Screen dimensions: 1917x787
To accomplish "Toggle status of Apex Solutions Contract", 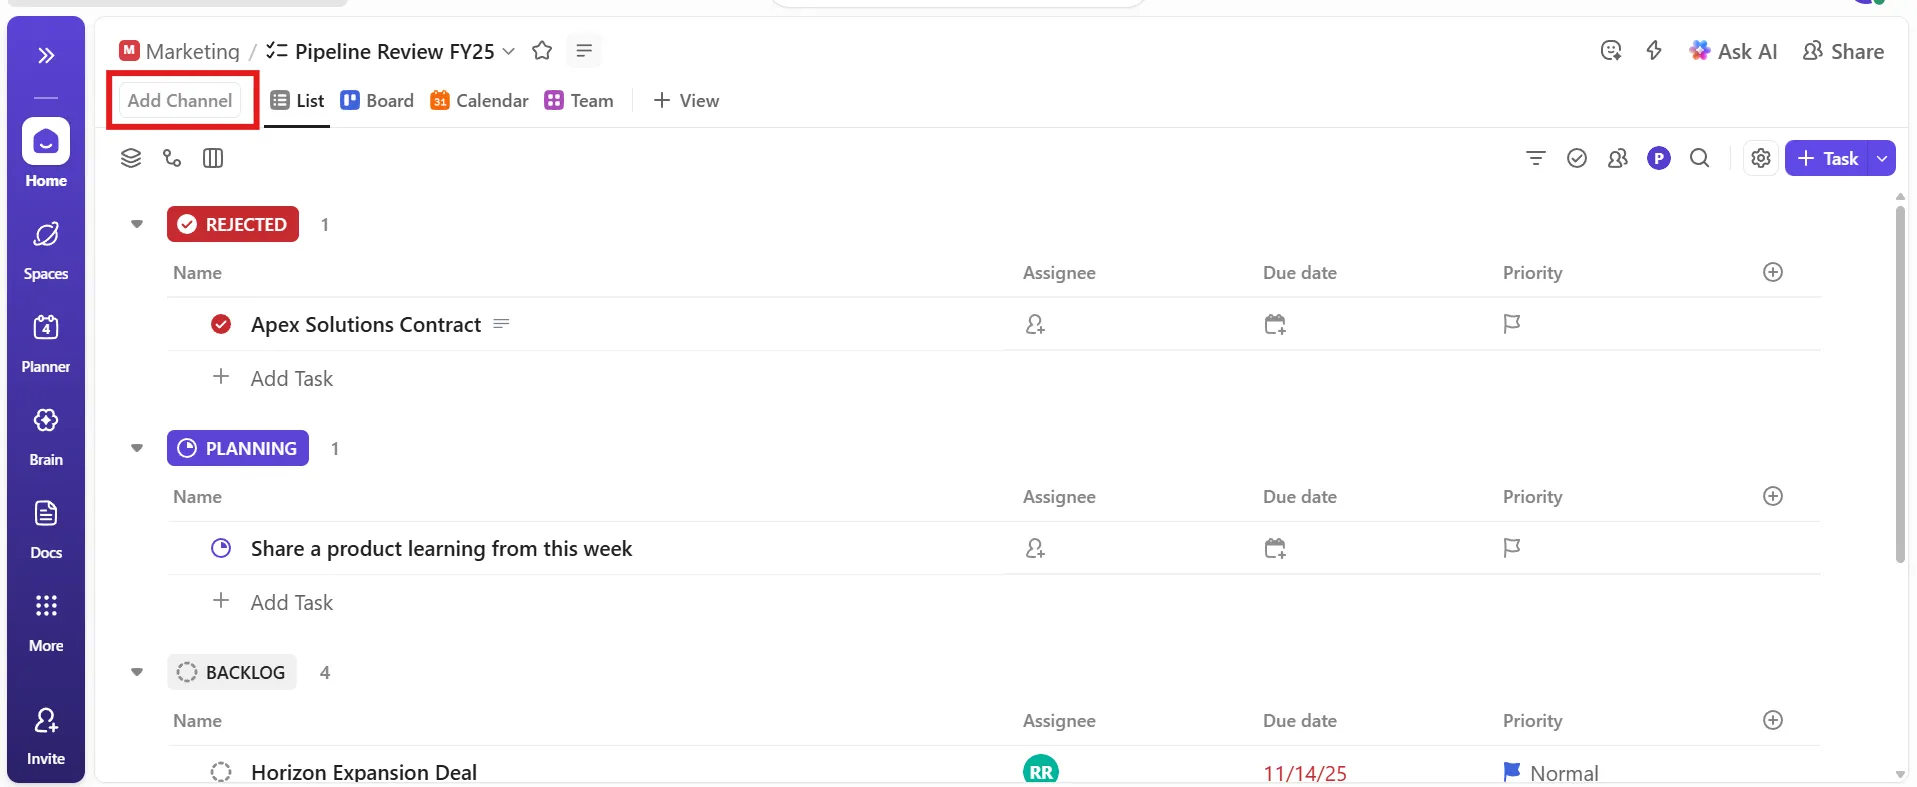I will click(x=221, y=324).
